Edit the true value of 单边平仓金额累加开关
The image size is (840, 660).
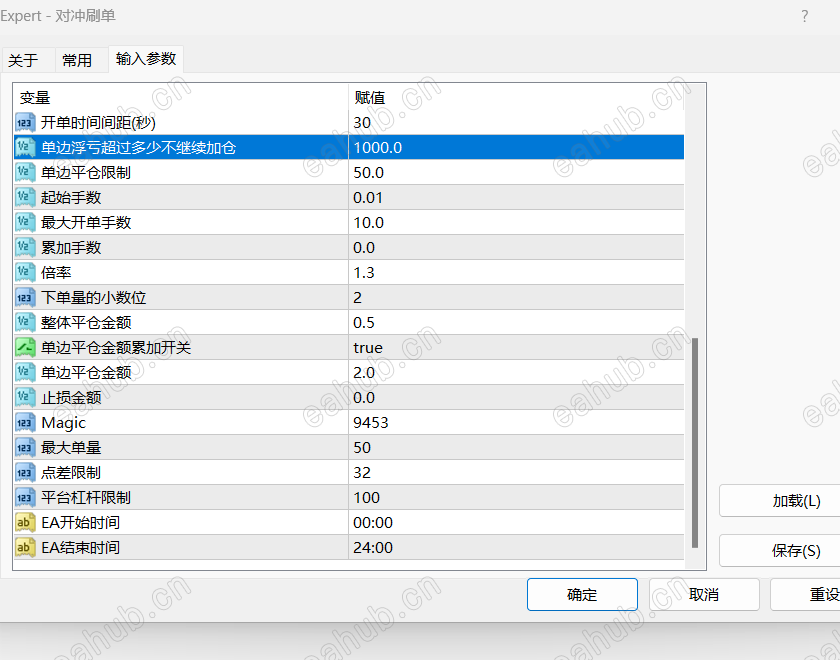pos(516,348)
